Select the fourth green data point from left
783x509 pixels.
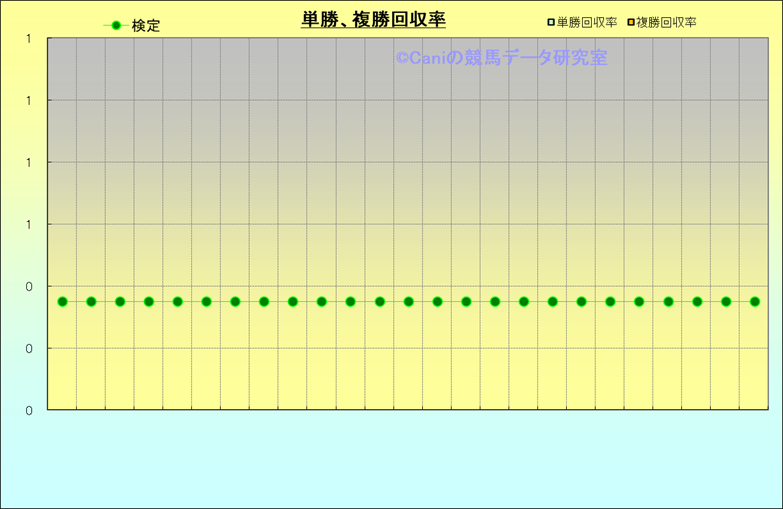(149, 301)
